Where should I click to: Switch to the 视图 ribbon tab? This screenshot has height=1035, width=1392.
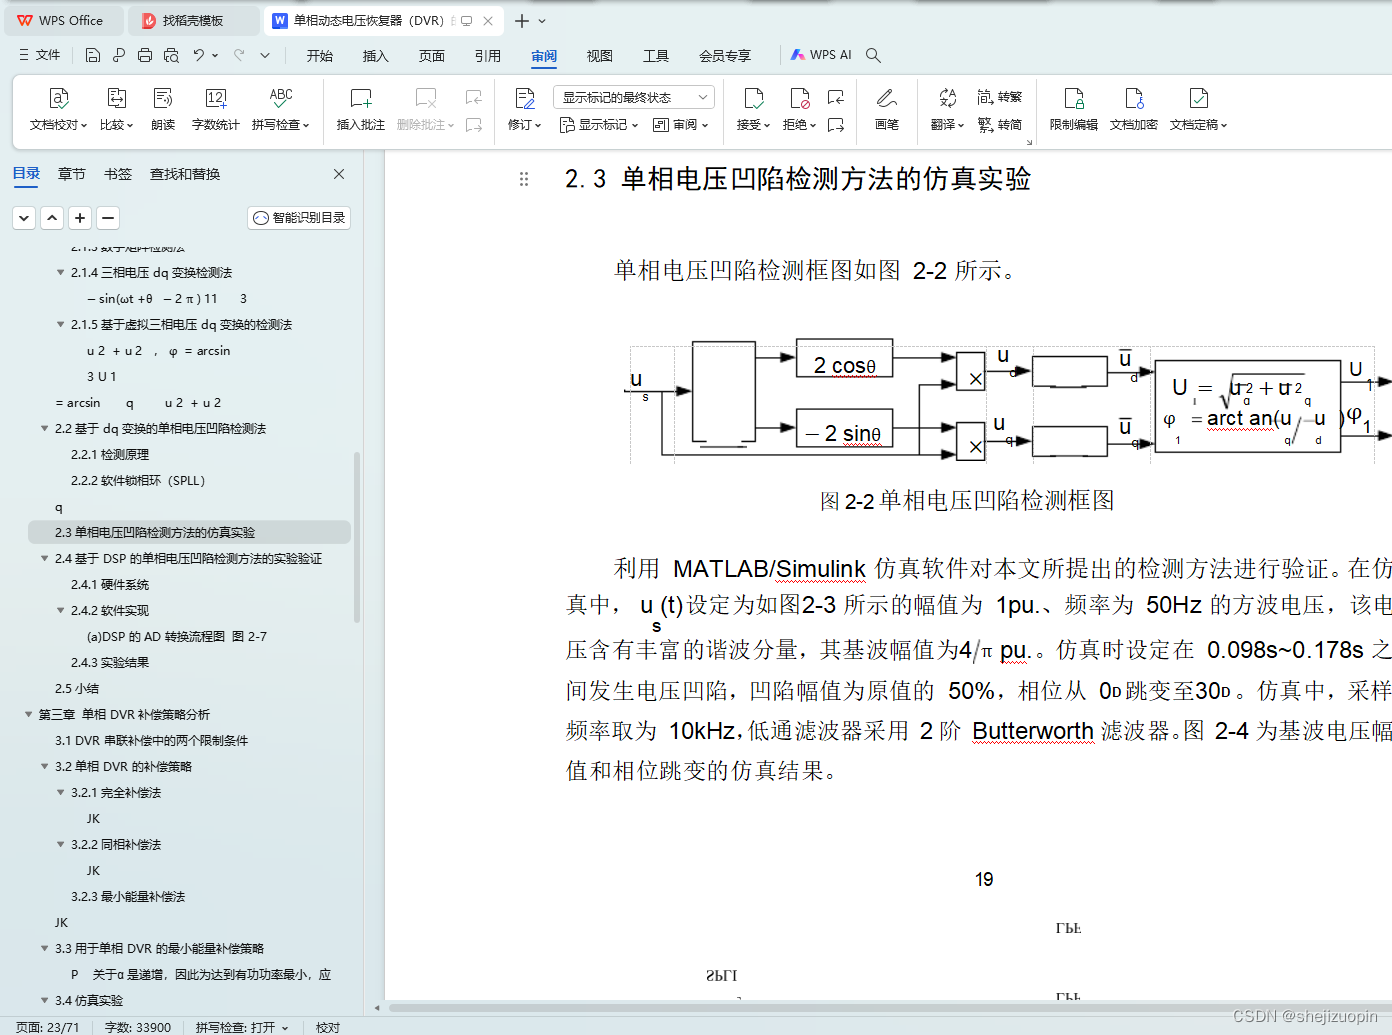coord(600,56)
